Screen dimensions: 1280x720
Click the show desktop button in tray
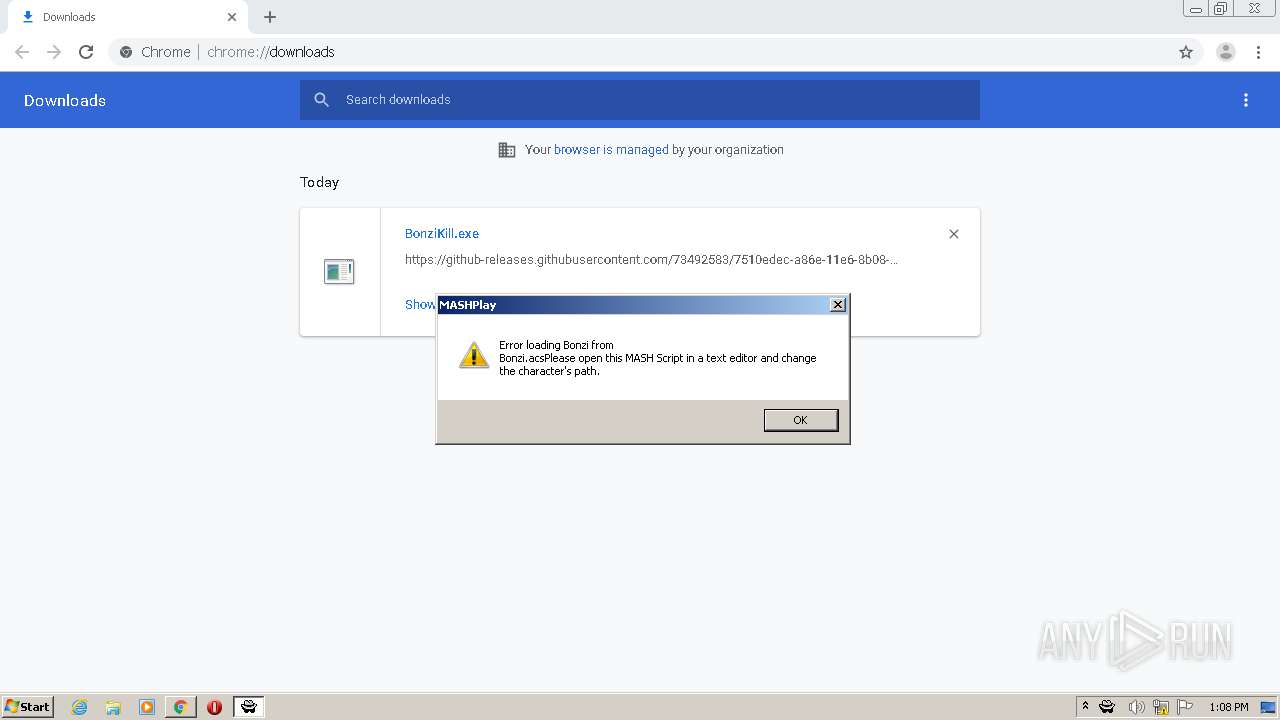coord(1269,707)
